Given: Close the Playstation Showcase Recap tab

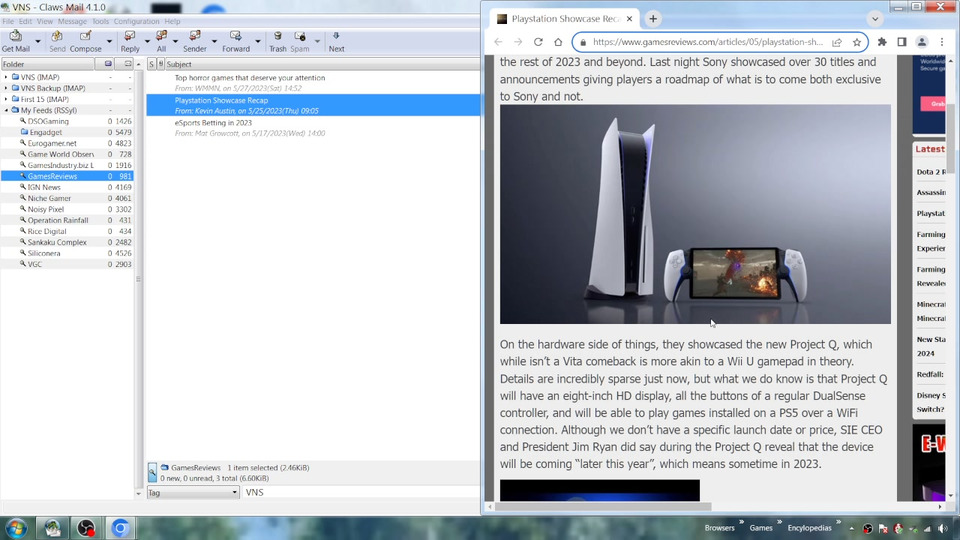Looking at the screenshot, I should [629, 19].
